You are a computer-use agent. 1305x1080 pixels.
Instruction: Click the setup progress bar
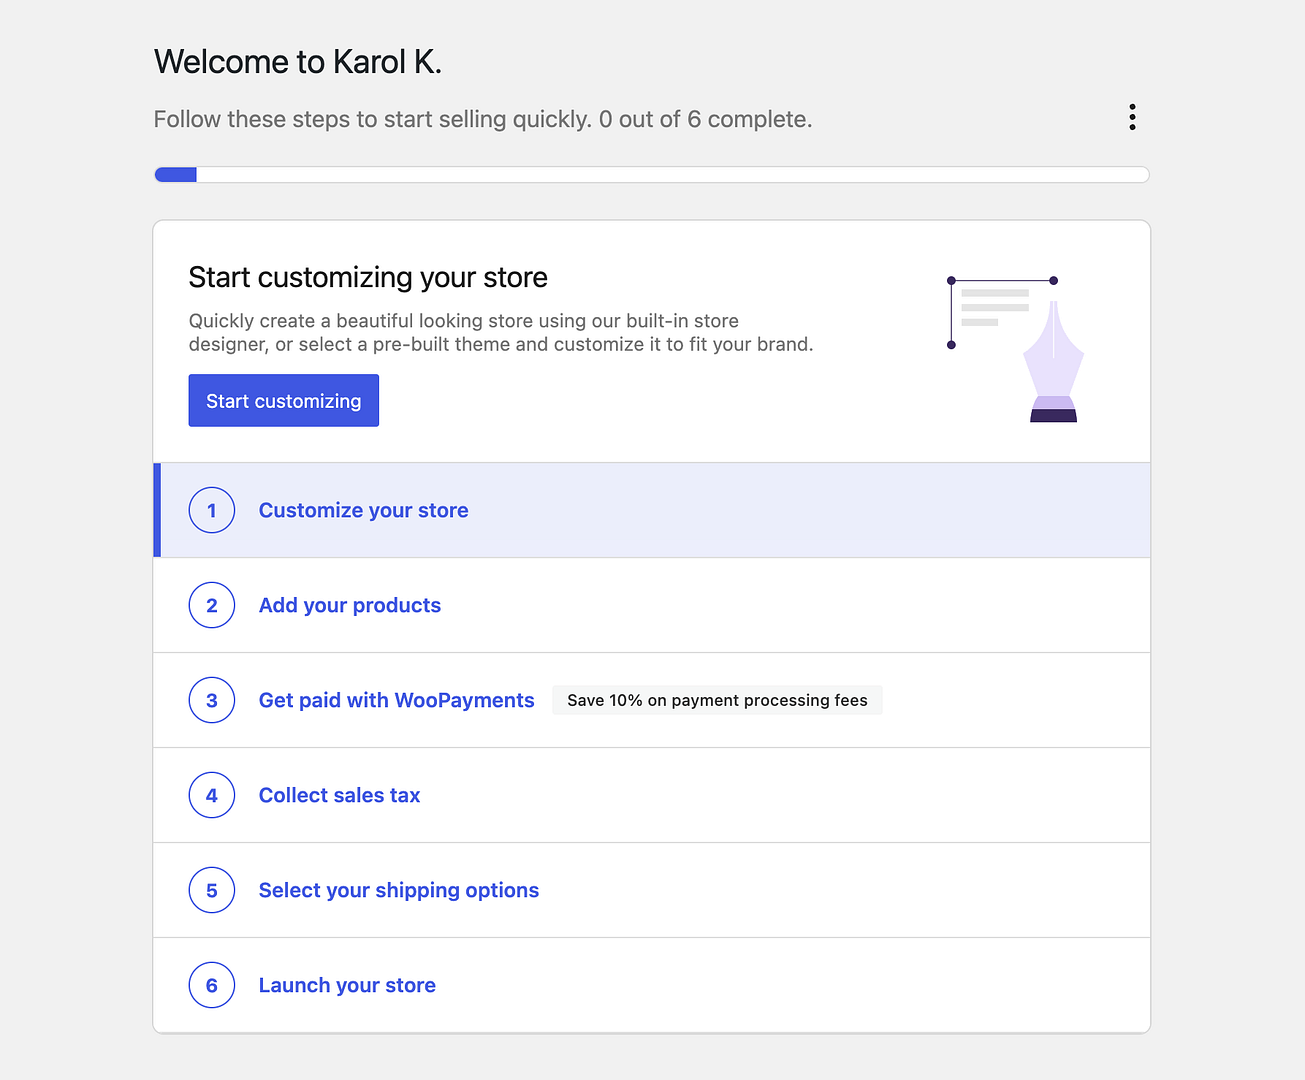[651, 174]
